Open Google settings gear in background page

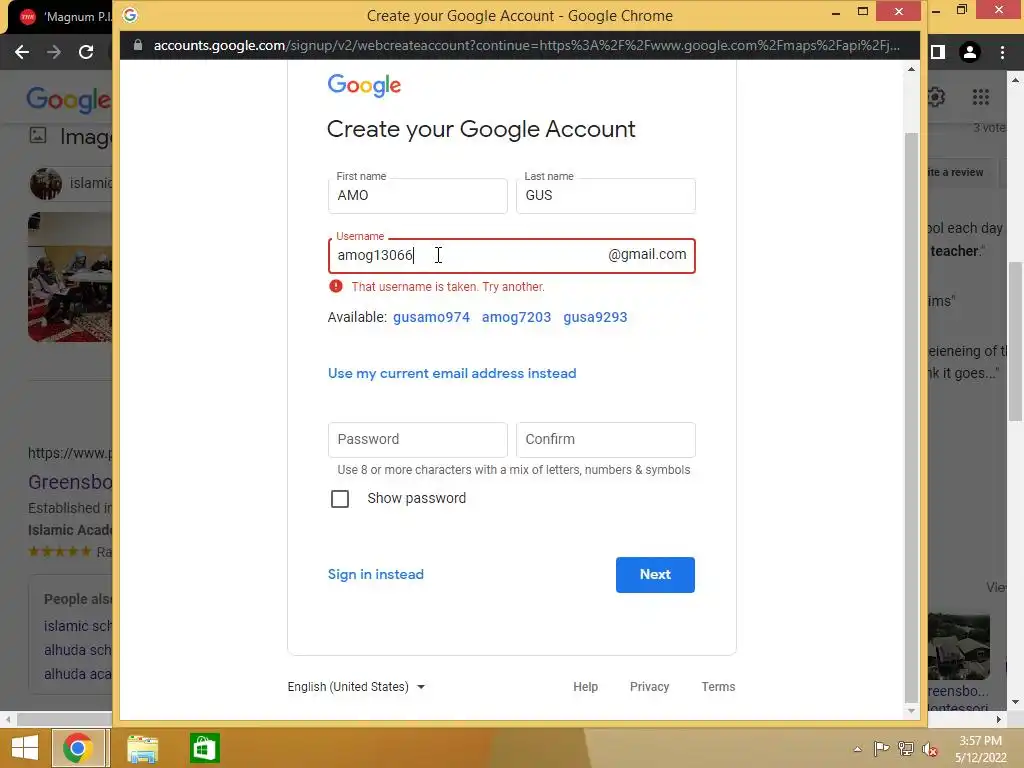[x=936, y=97]
